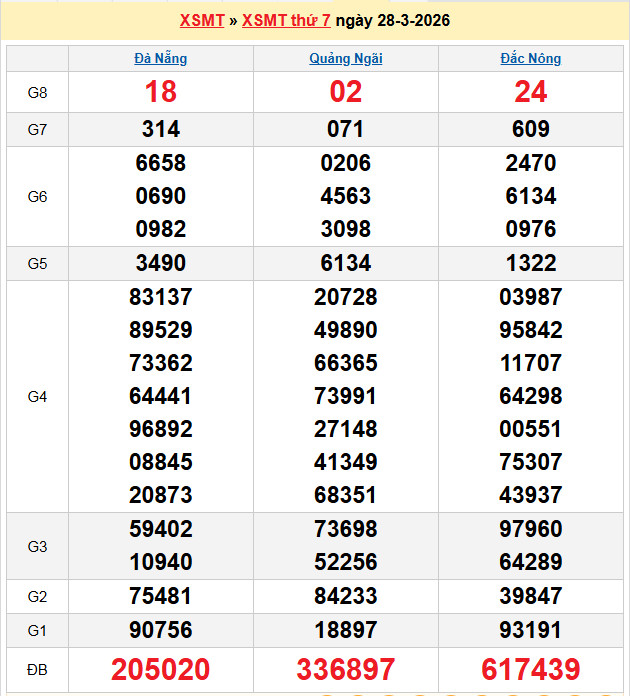Click Quảng Ngãi special prize 336897
Image resolution: width=630 pixels, height=696 pixels.
tap(346, 669)
